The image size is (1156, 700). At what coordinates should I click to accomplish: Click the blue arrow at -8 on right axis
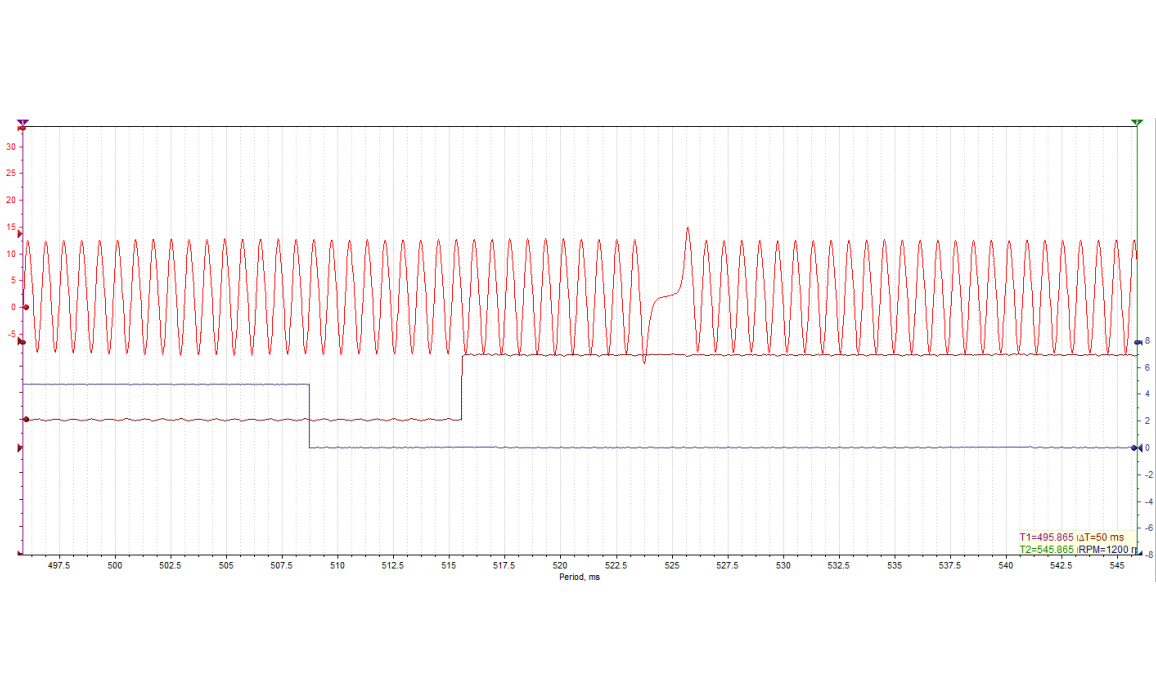click(x=1137, y=554)
